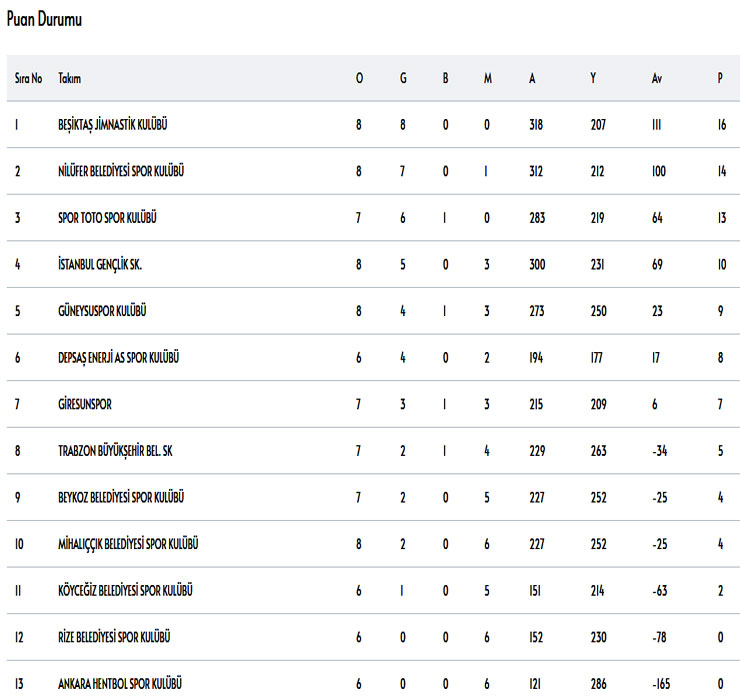Click Mihalıççık Belediyesi Spor Kulübü name

pyautogui.click(x=128, y=543)
